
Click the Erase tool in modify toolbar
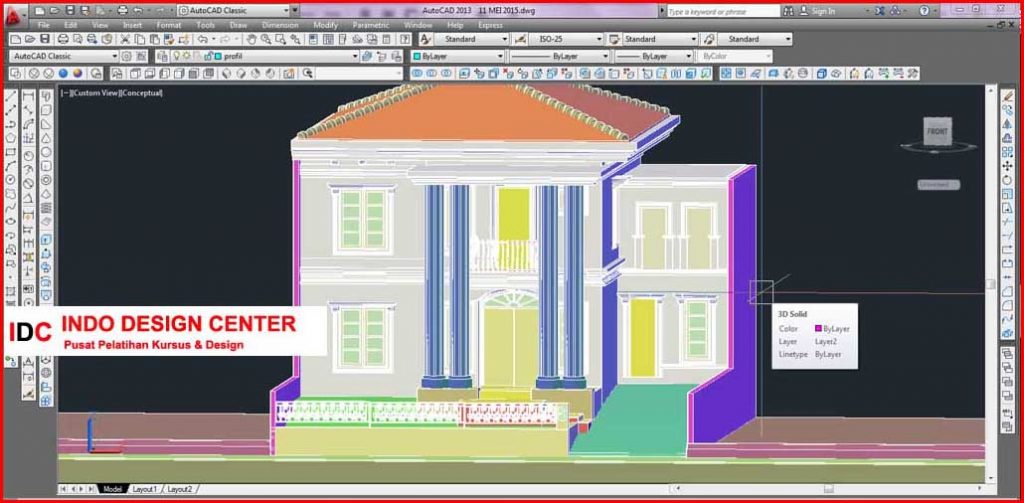(x=1008, y=96)
